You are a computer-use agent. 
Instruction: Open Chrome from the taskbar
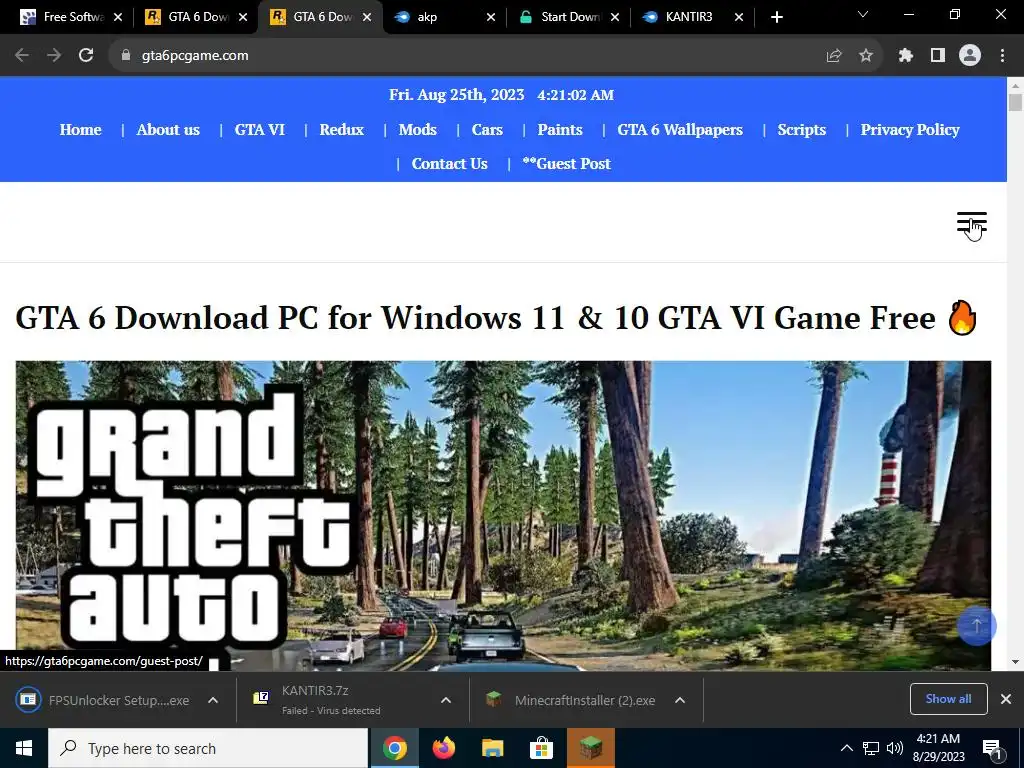click(394, 748)
